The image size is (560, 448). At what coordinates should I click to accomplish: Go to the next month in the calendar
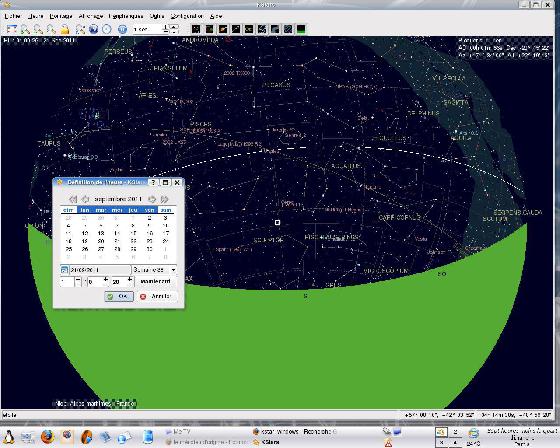(152, 199)
